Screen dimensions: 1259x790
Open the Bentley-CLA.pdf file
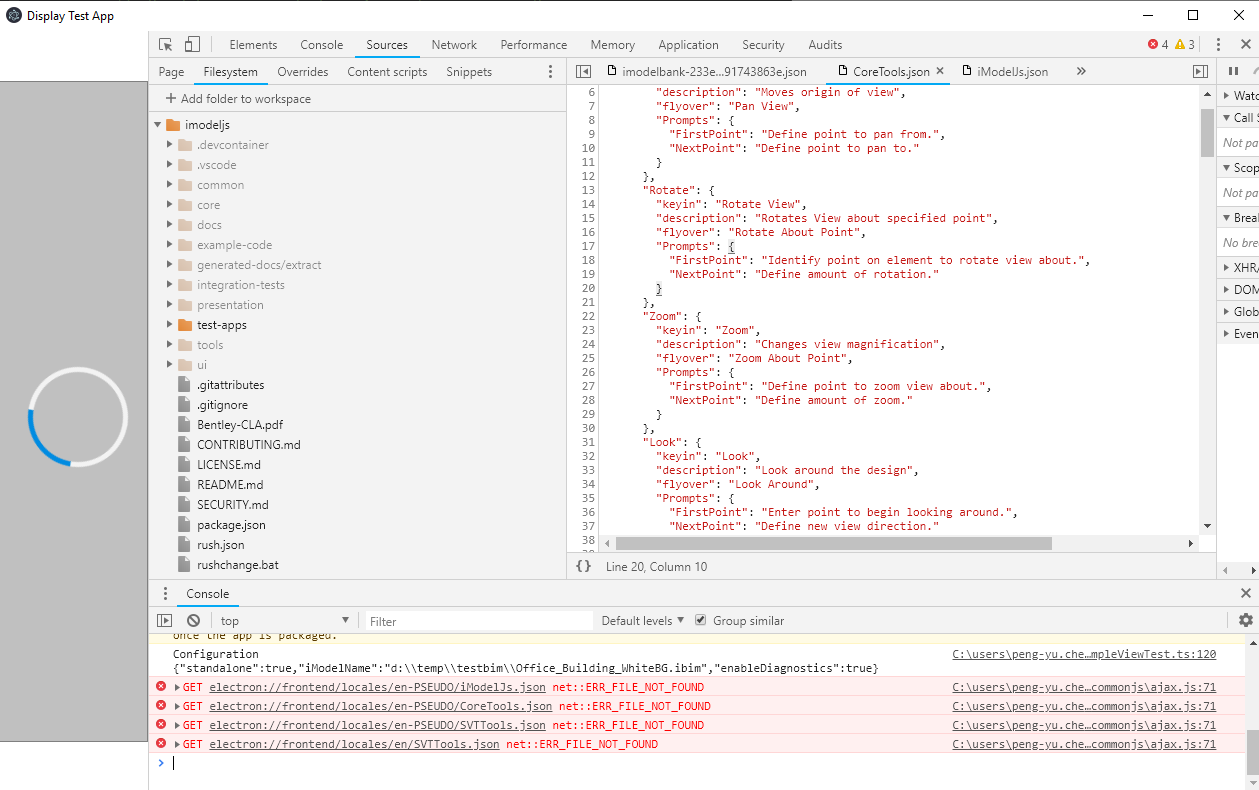click(x=240, y=425)
